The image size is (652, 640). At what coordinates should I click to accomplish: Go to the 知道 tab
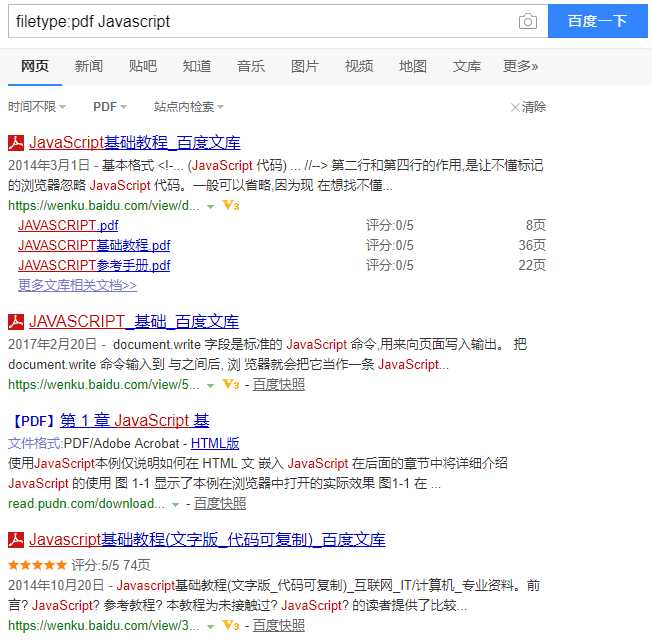[x=197, y=66]
